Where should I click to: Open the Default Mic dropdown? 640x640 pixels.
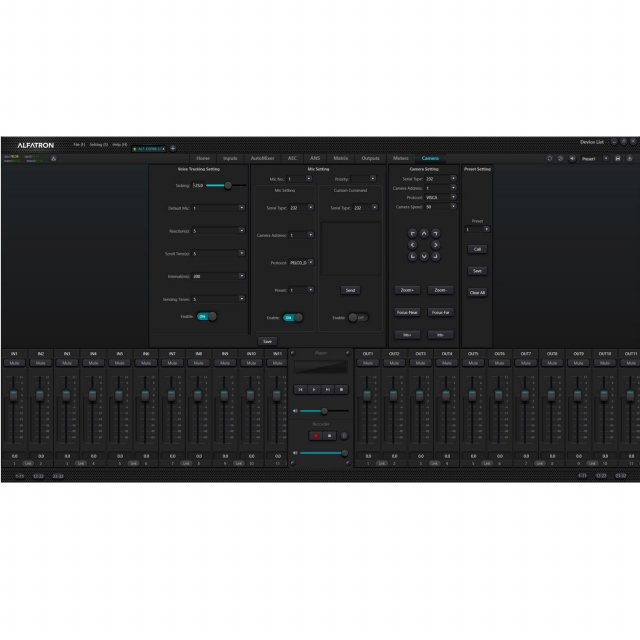coord(218,208)
